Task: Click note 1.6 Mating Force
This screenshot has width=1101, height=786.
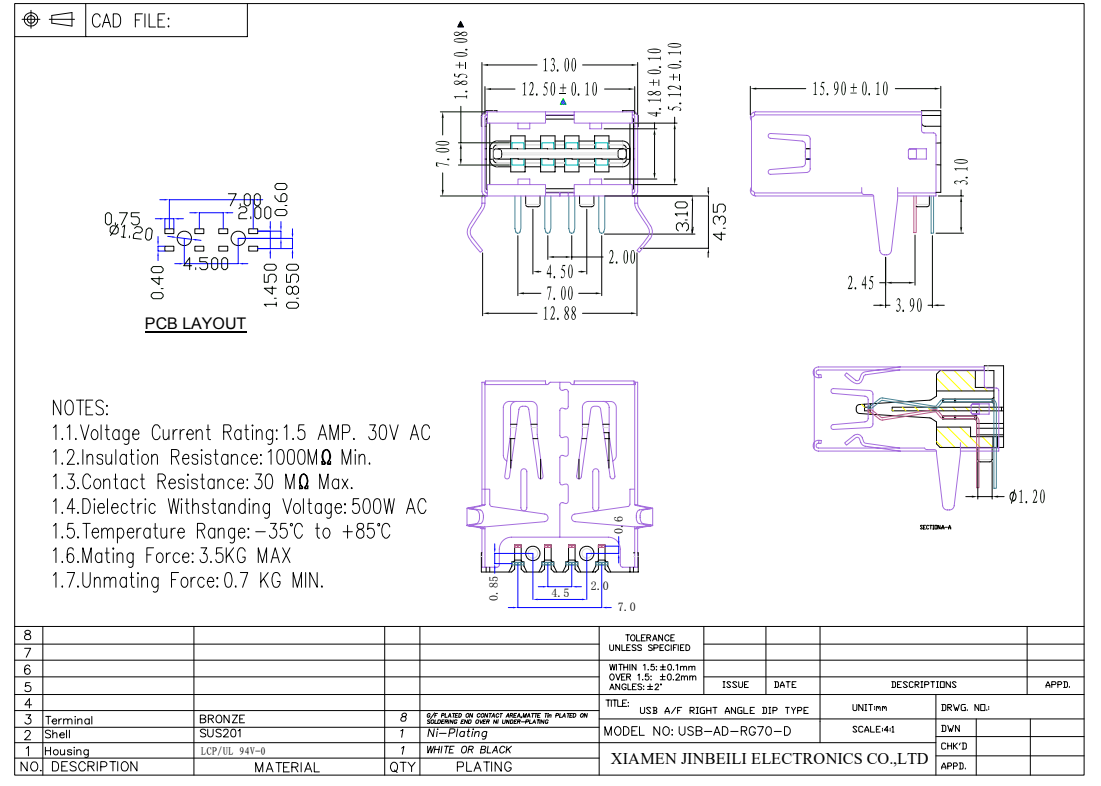Action: click(171, 556)
